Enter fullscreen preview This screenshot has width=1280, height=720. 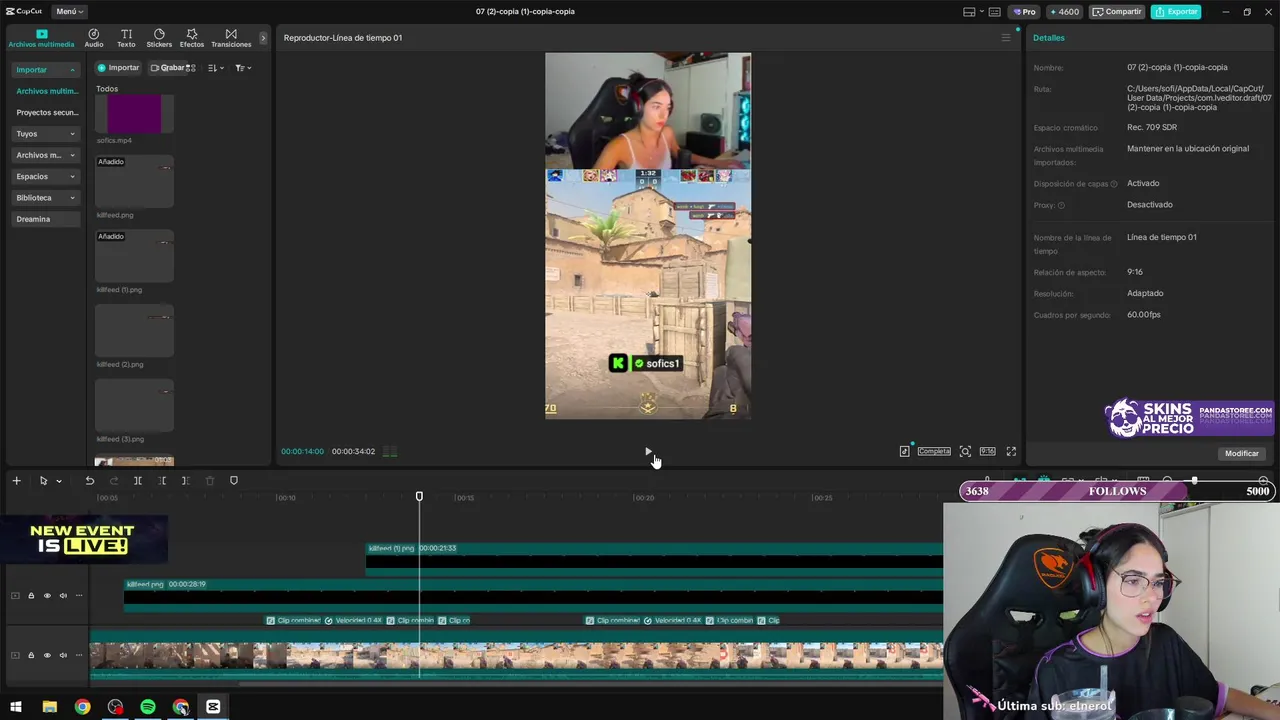click(x=1011, y=452)
